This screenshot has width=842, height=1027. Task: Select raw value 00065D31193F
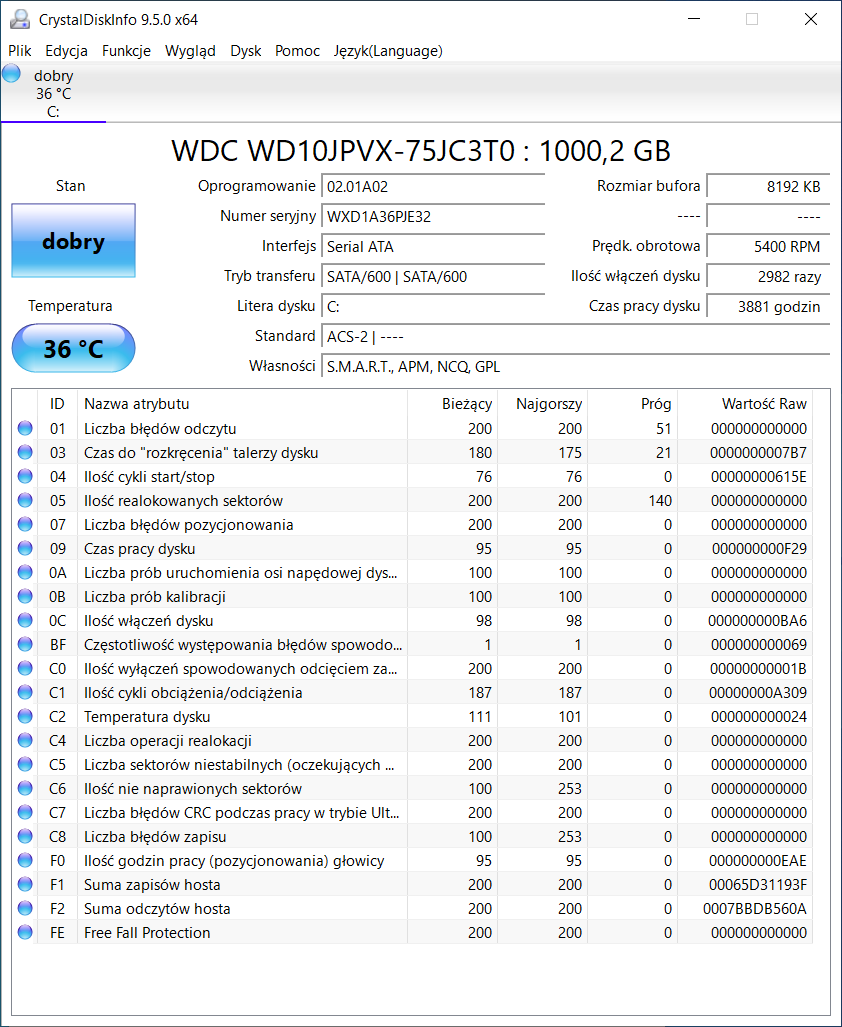(758, 885)
